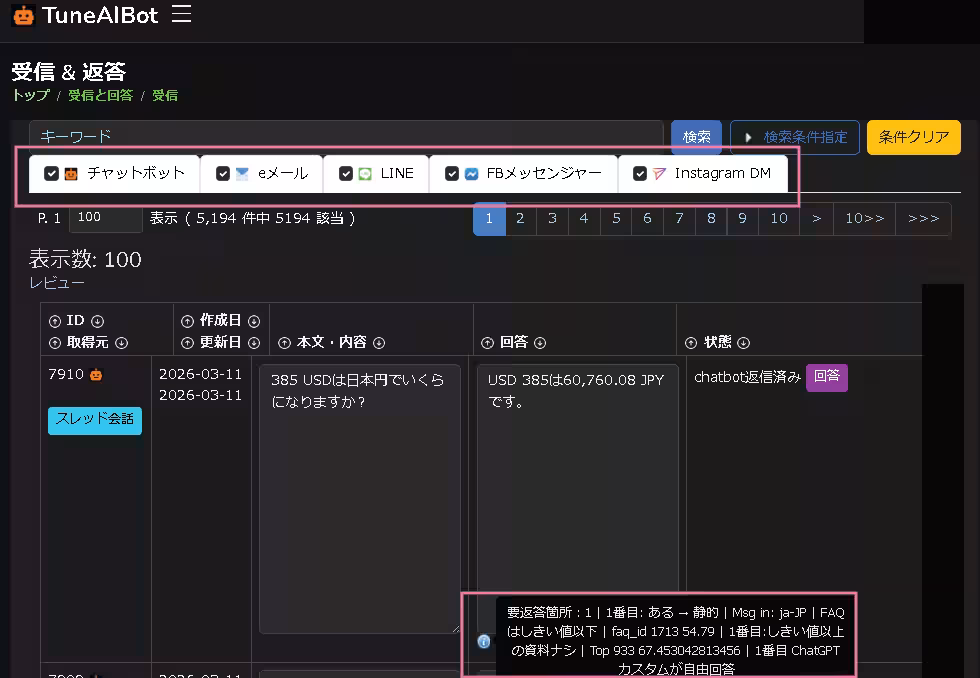Click the ascending sort icon on the ID column
This screenshot has height=678, width=980.
point(54,320)
